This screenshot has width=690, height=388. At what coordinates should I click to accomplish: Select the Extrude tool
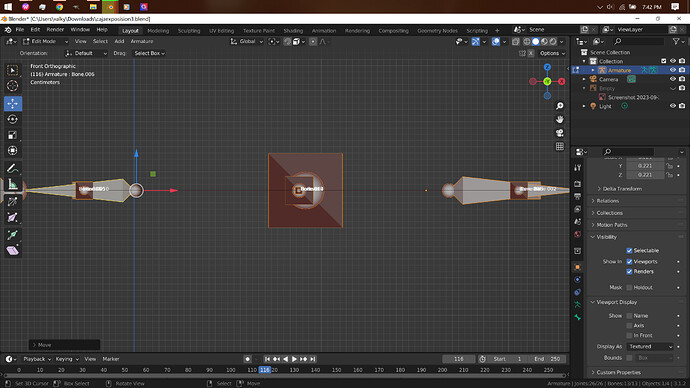[12, 234]
